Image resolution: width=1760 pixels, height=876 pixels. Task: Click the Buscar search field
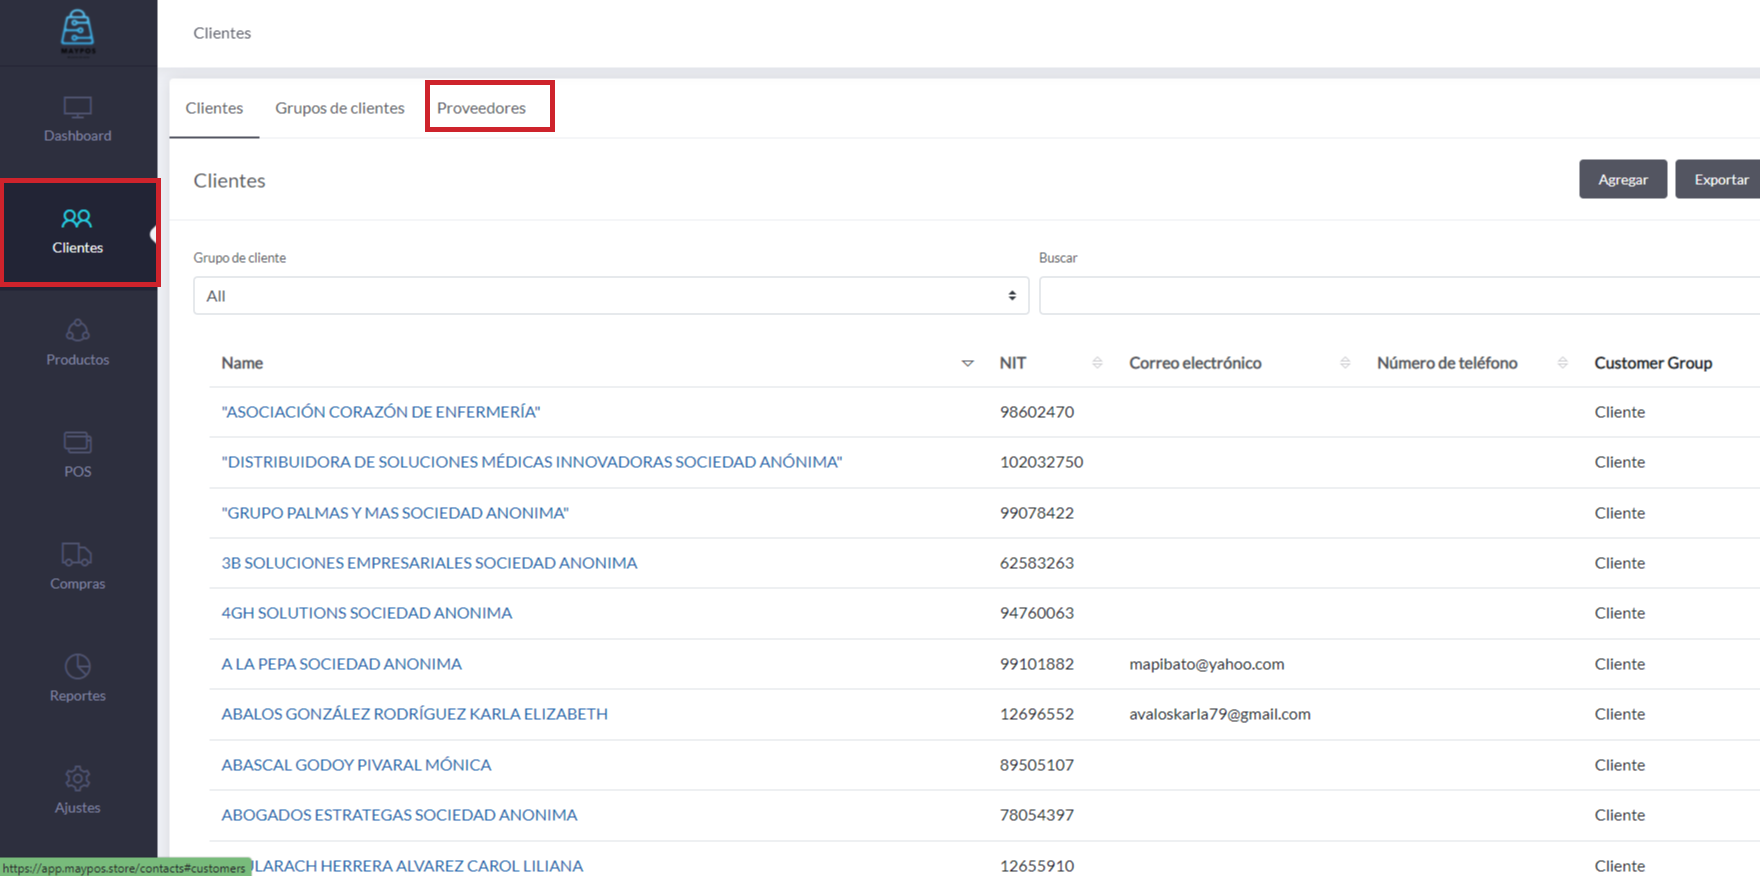pyautogui.click(x=1398, y=296)
